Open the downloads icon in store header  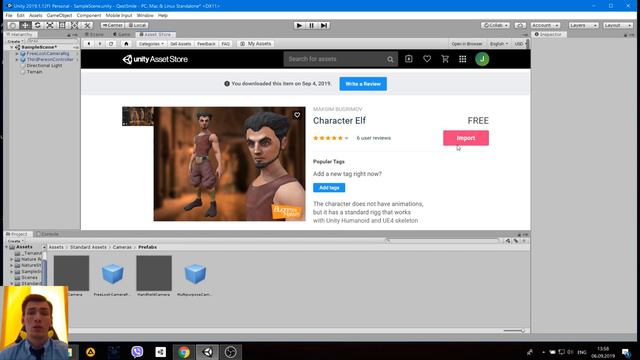[409, 59]
